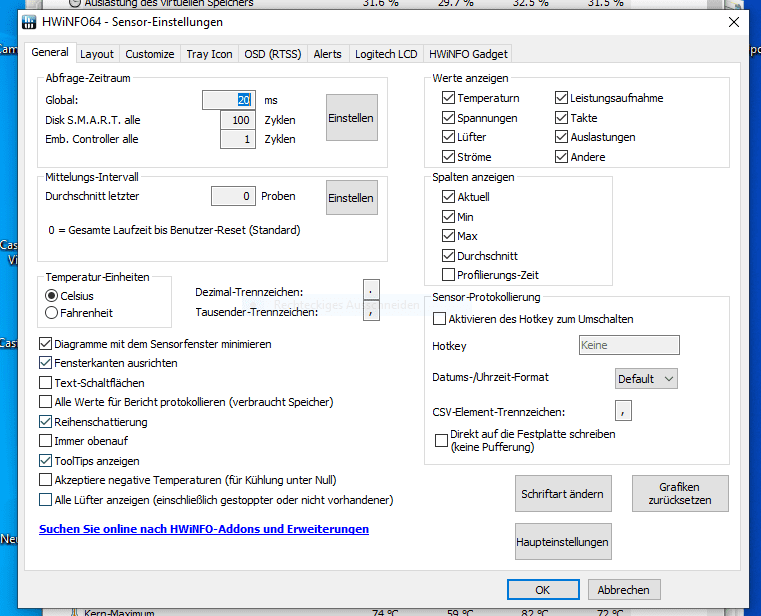Screen dimensions: 761x616
Task: Switch to the Layout tab
Action: coord(97,54)
